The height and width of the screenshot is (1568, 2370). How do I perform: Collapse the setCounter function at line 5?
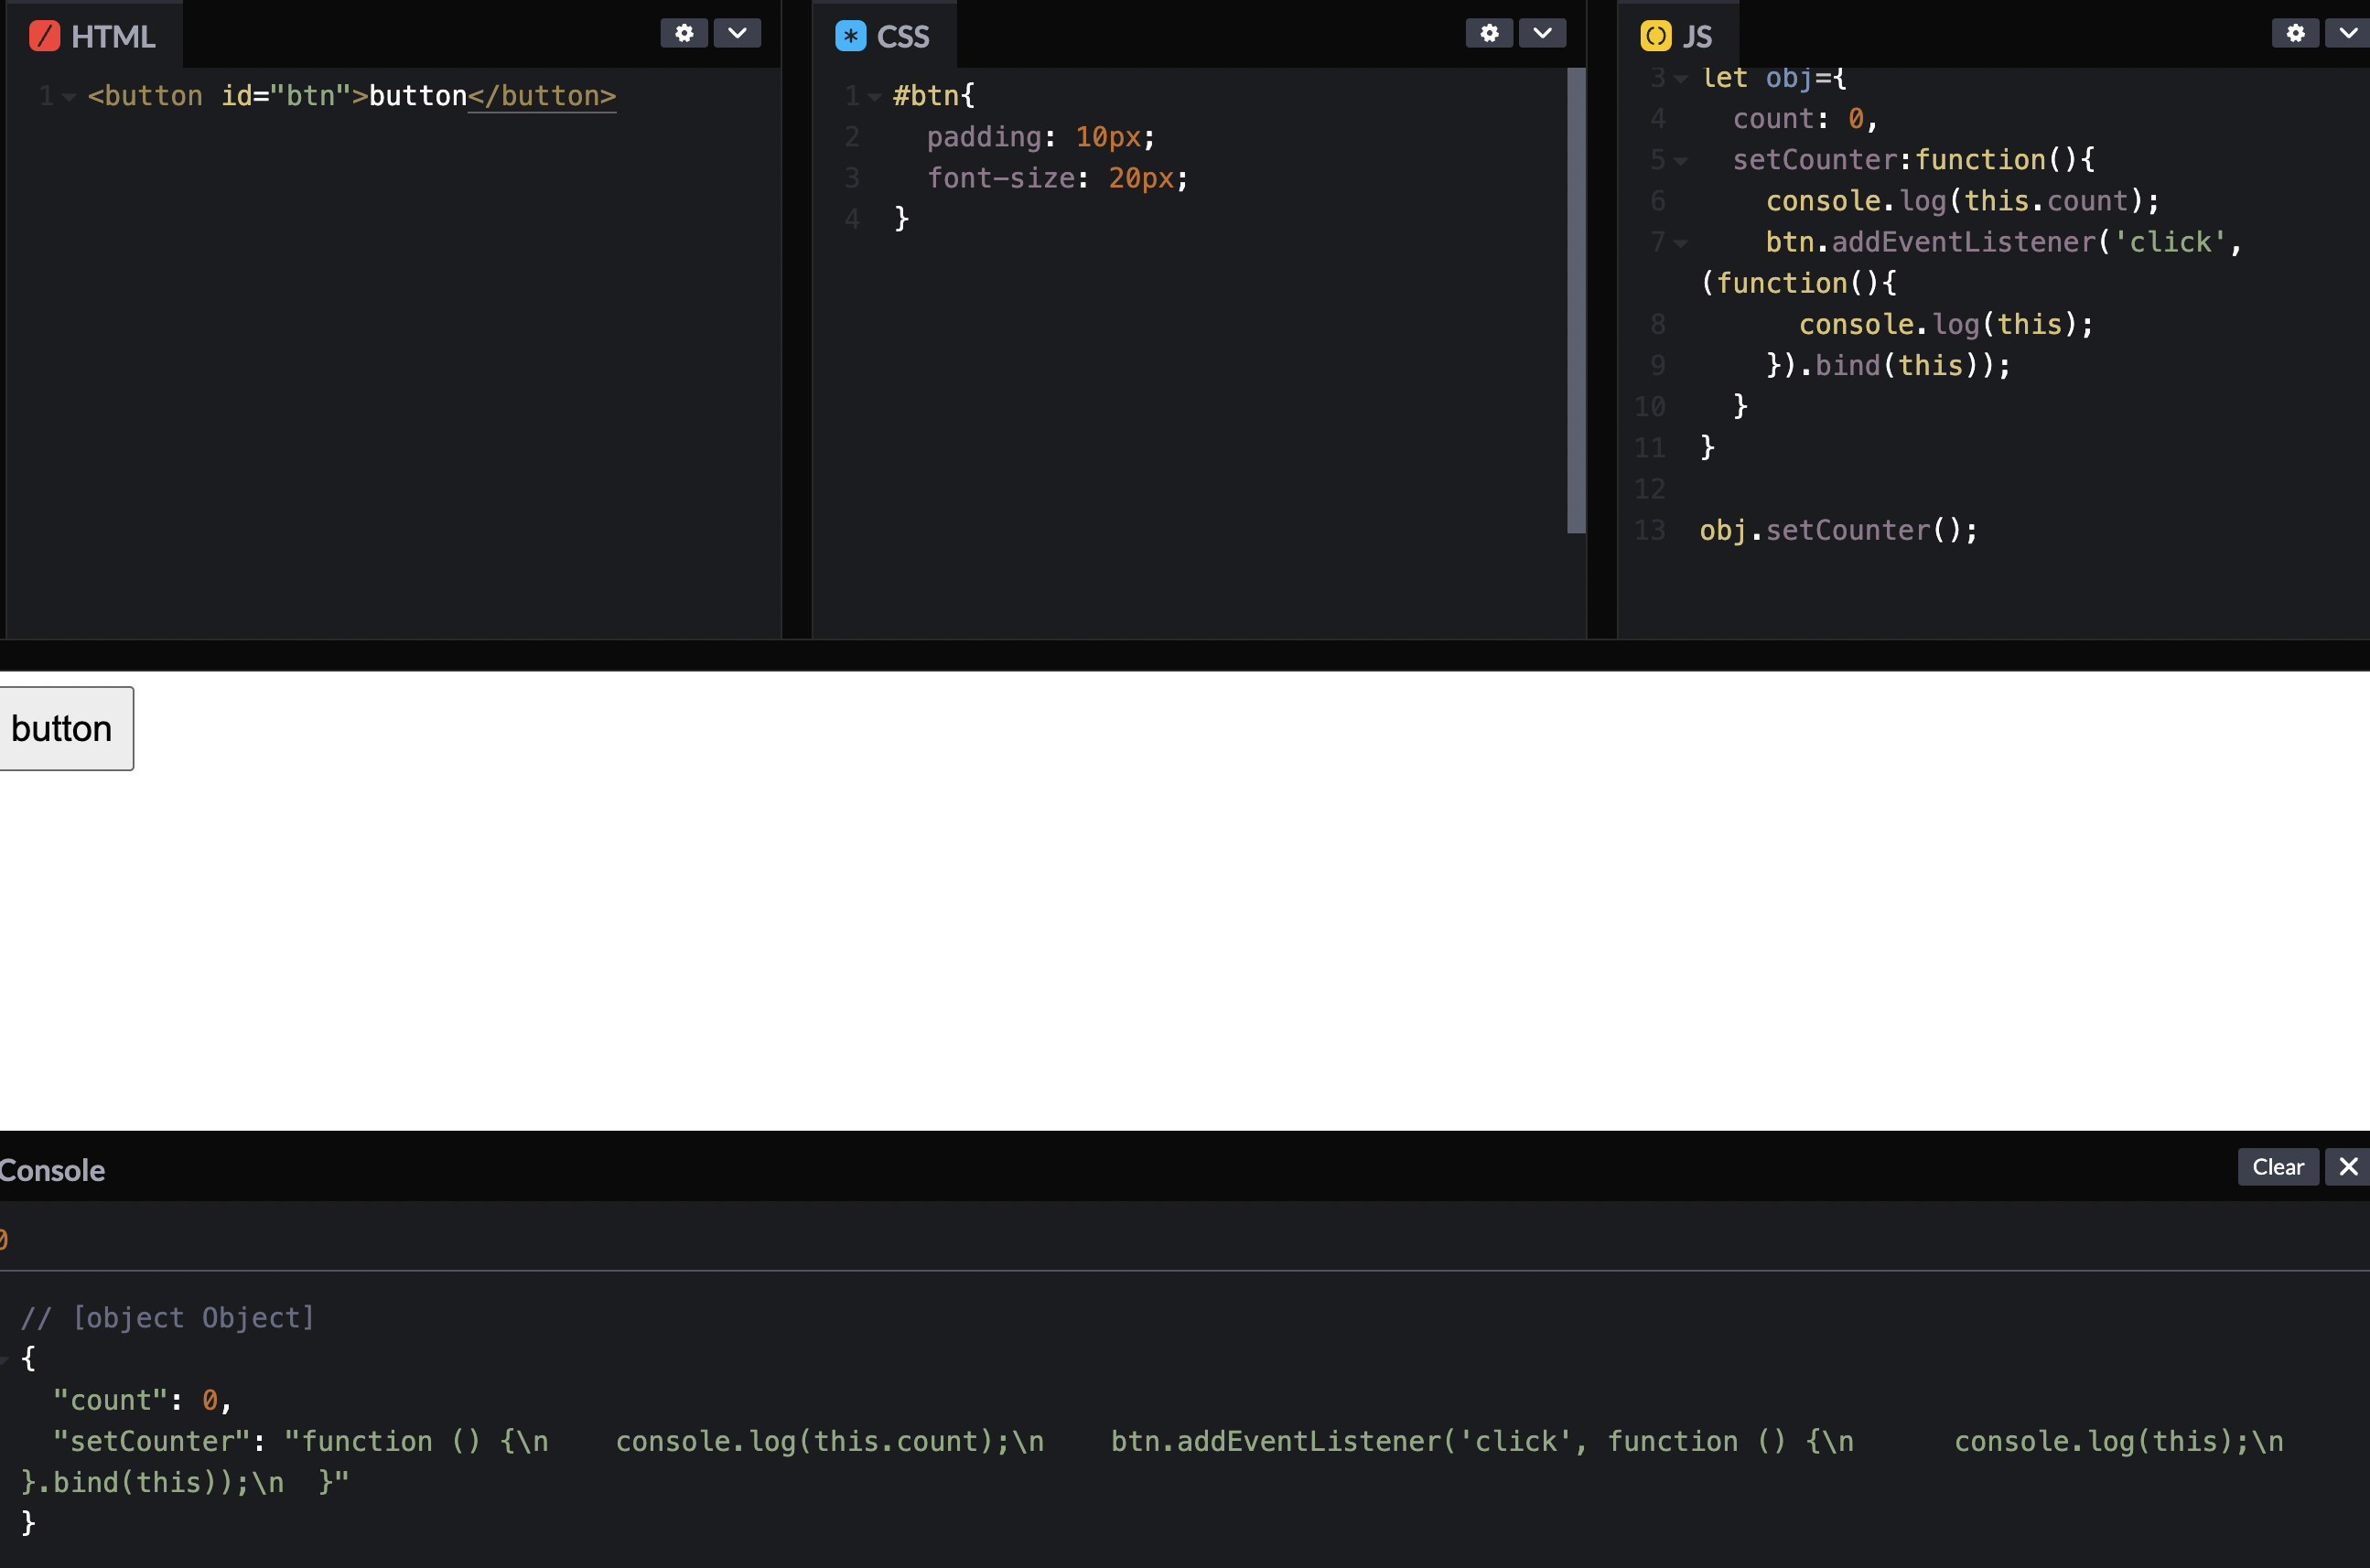[x=1681, y=161]
